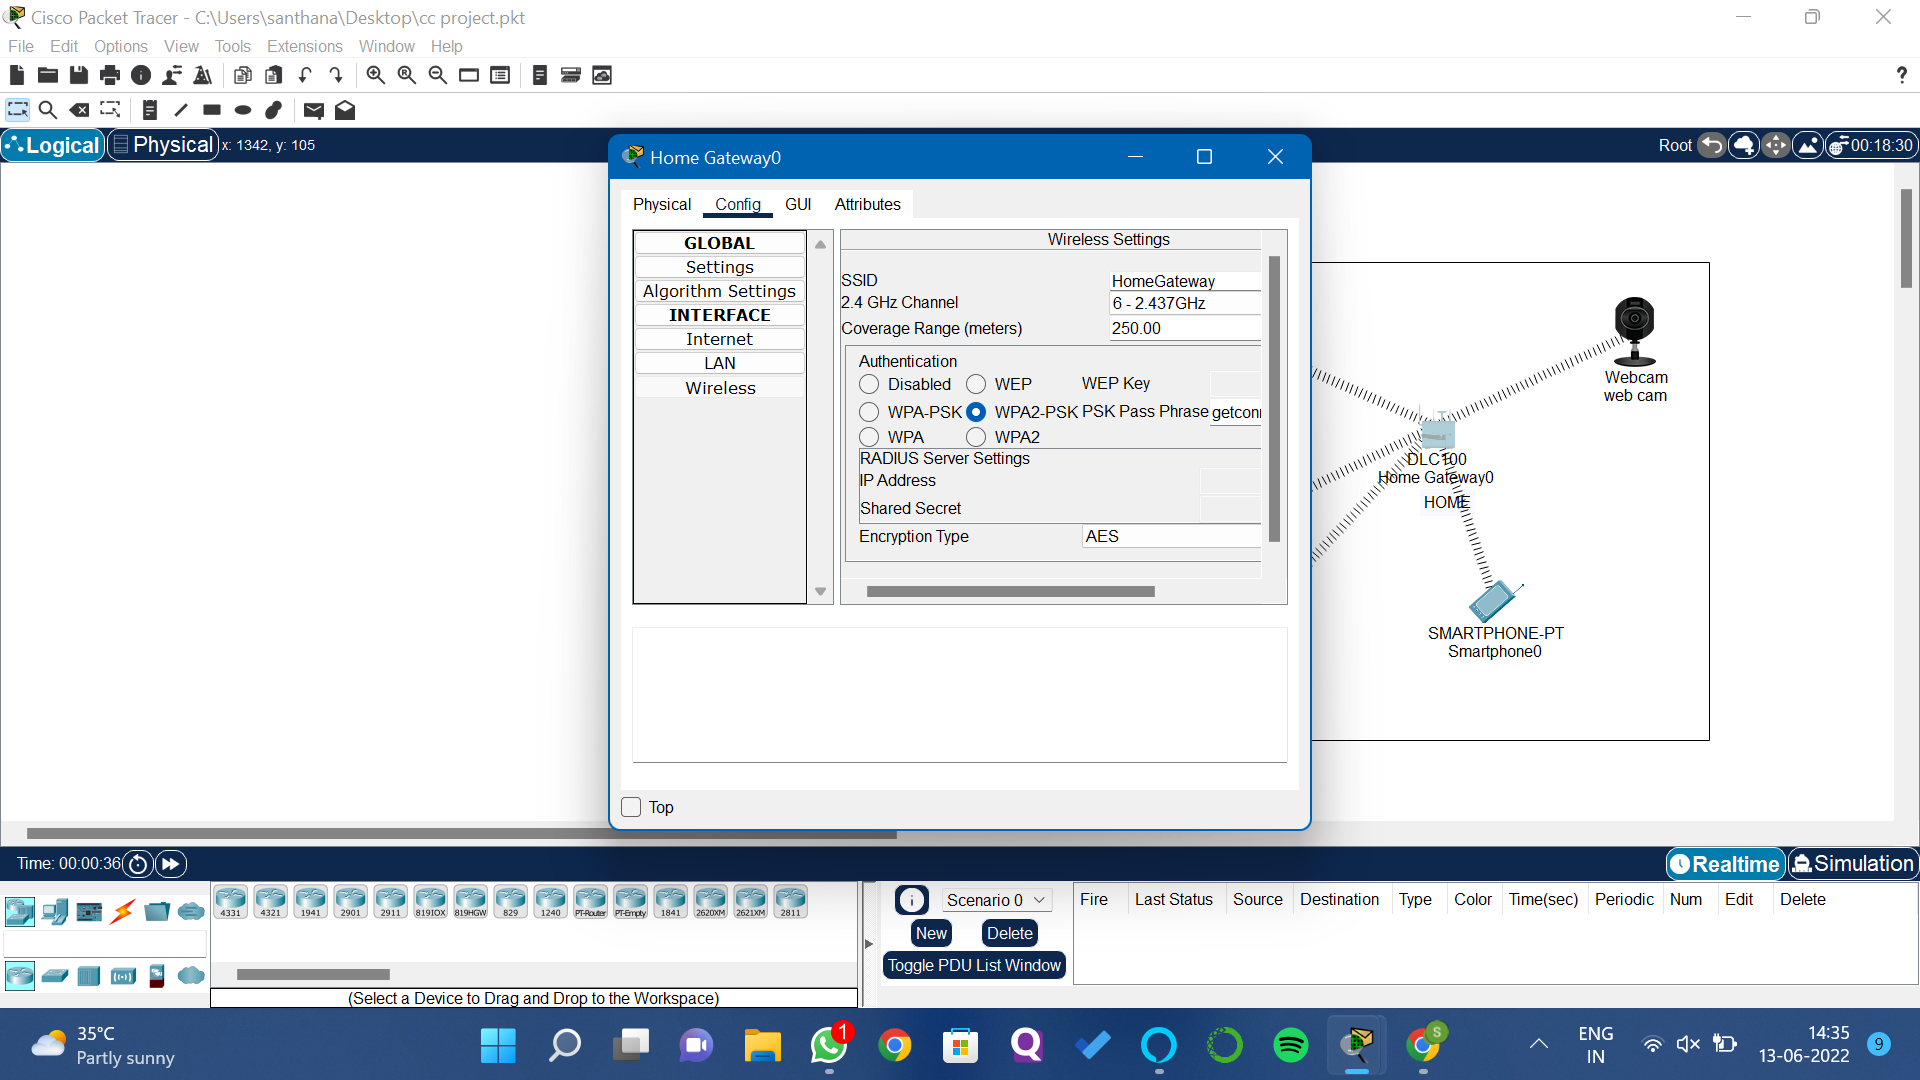
Task: Select the WEP authentication radio button
Action: [x=976, y=384]
